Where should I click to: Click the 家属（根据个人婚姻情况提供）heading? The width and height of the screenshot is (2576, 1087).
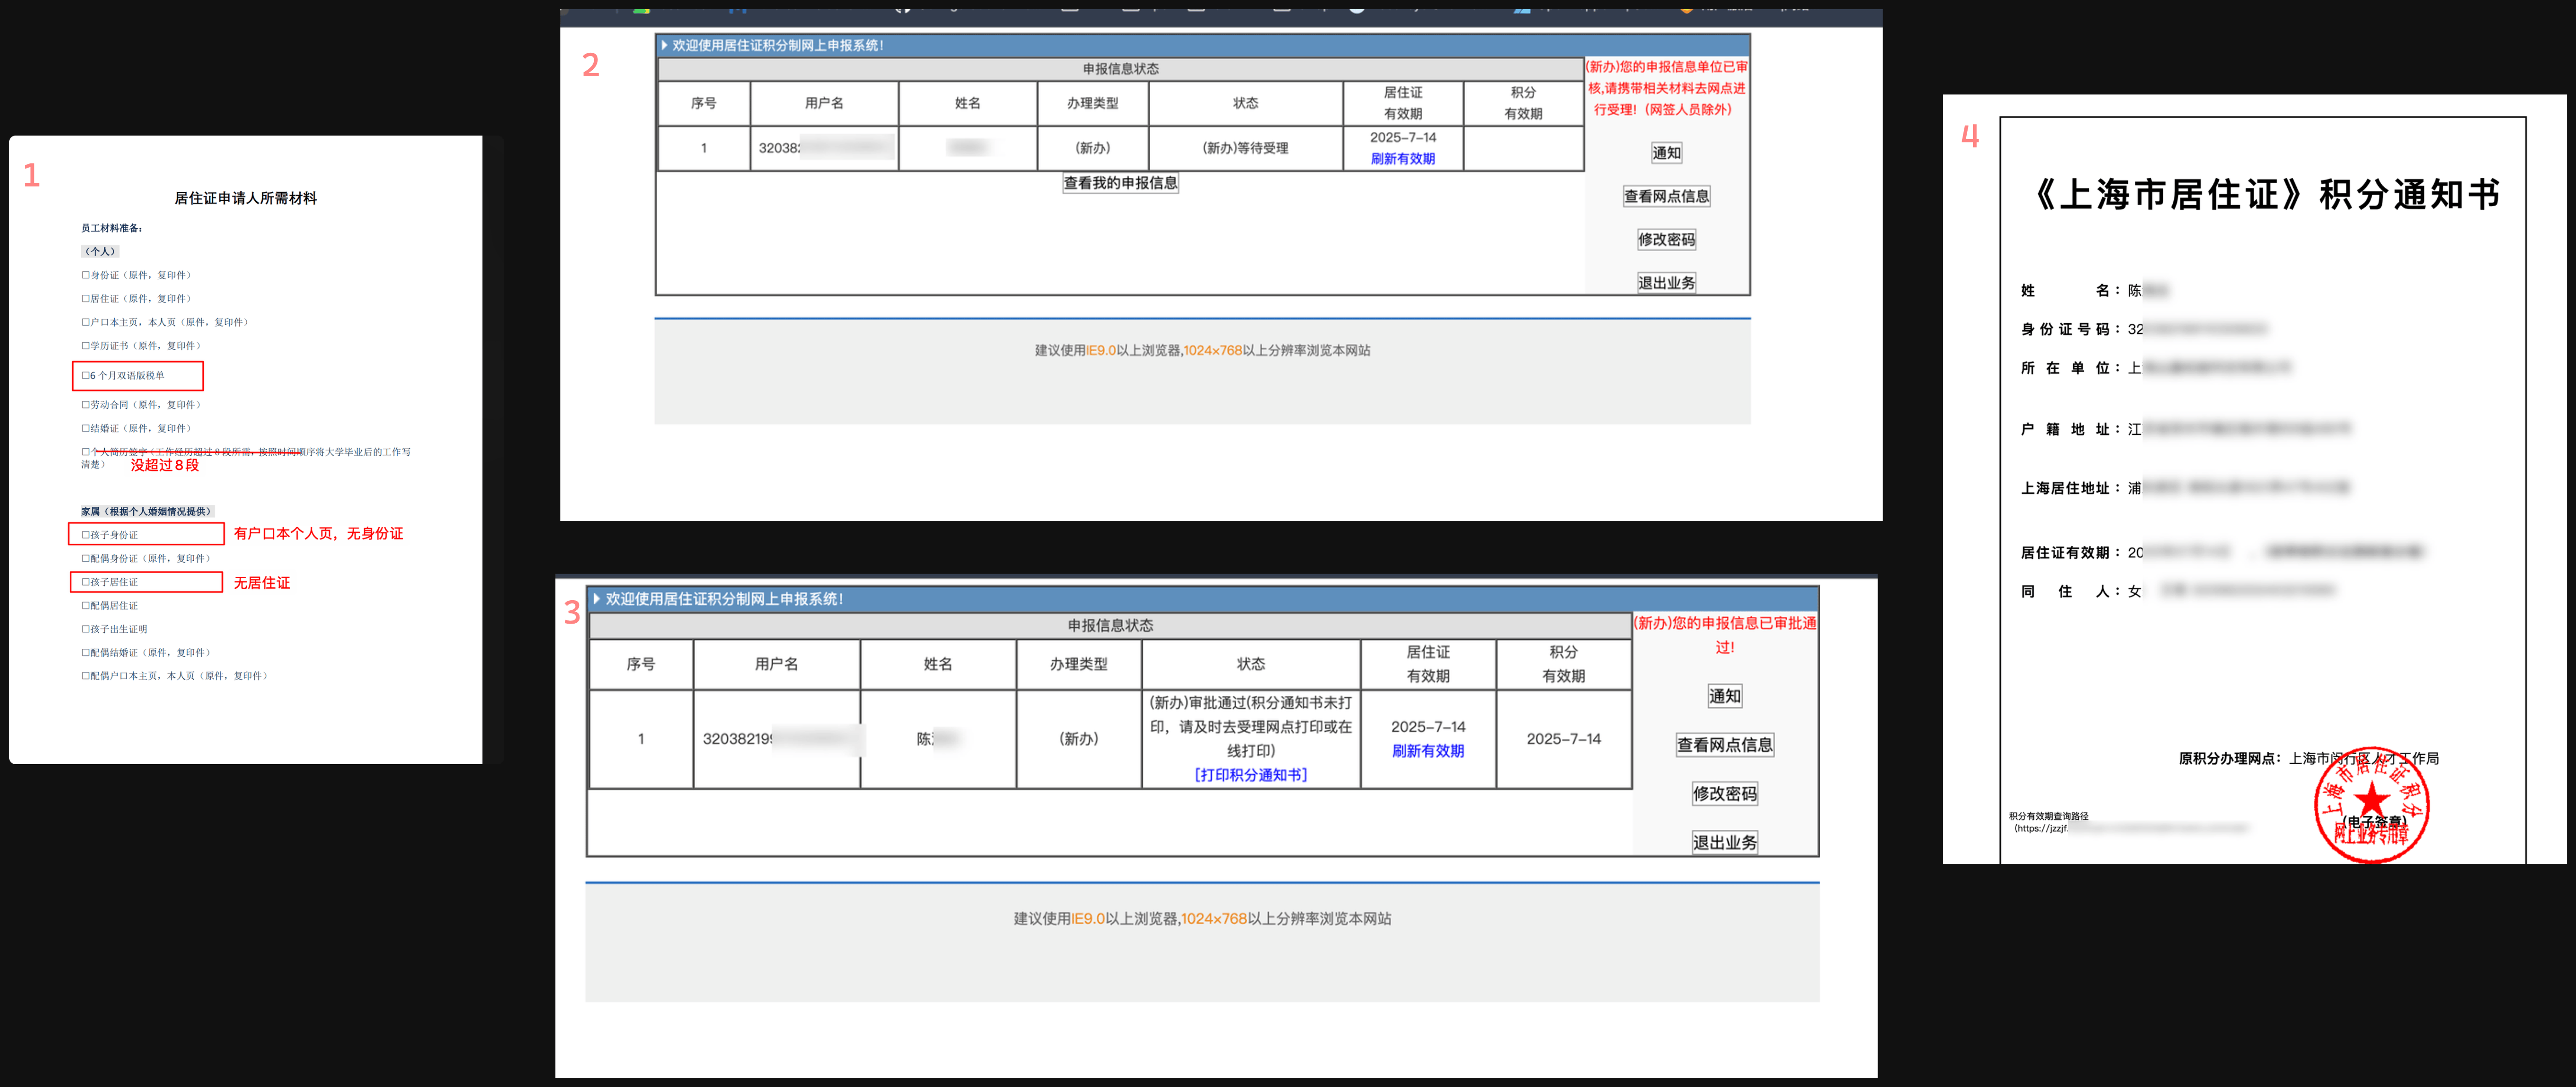[147, 511]
